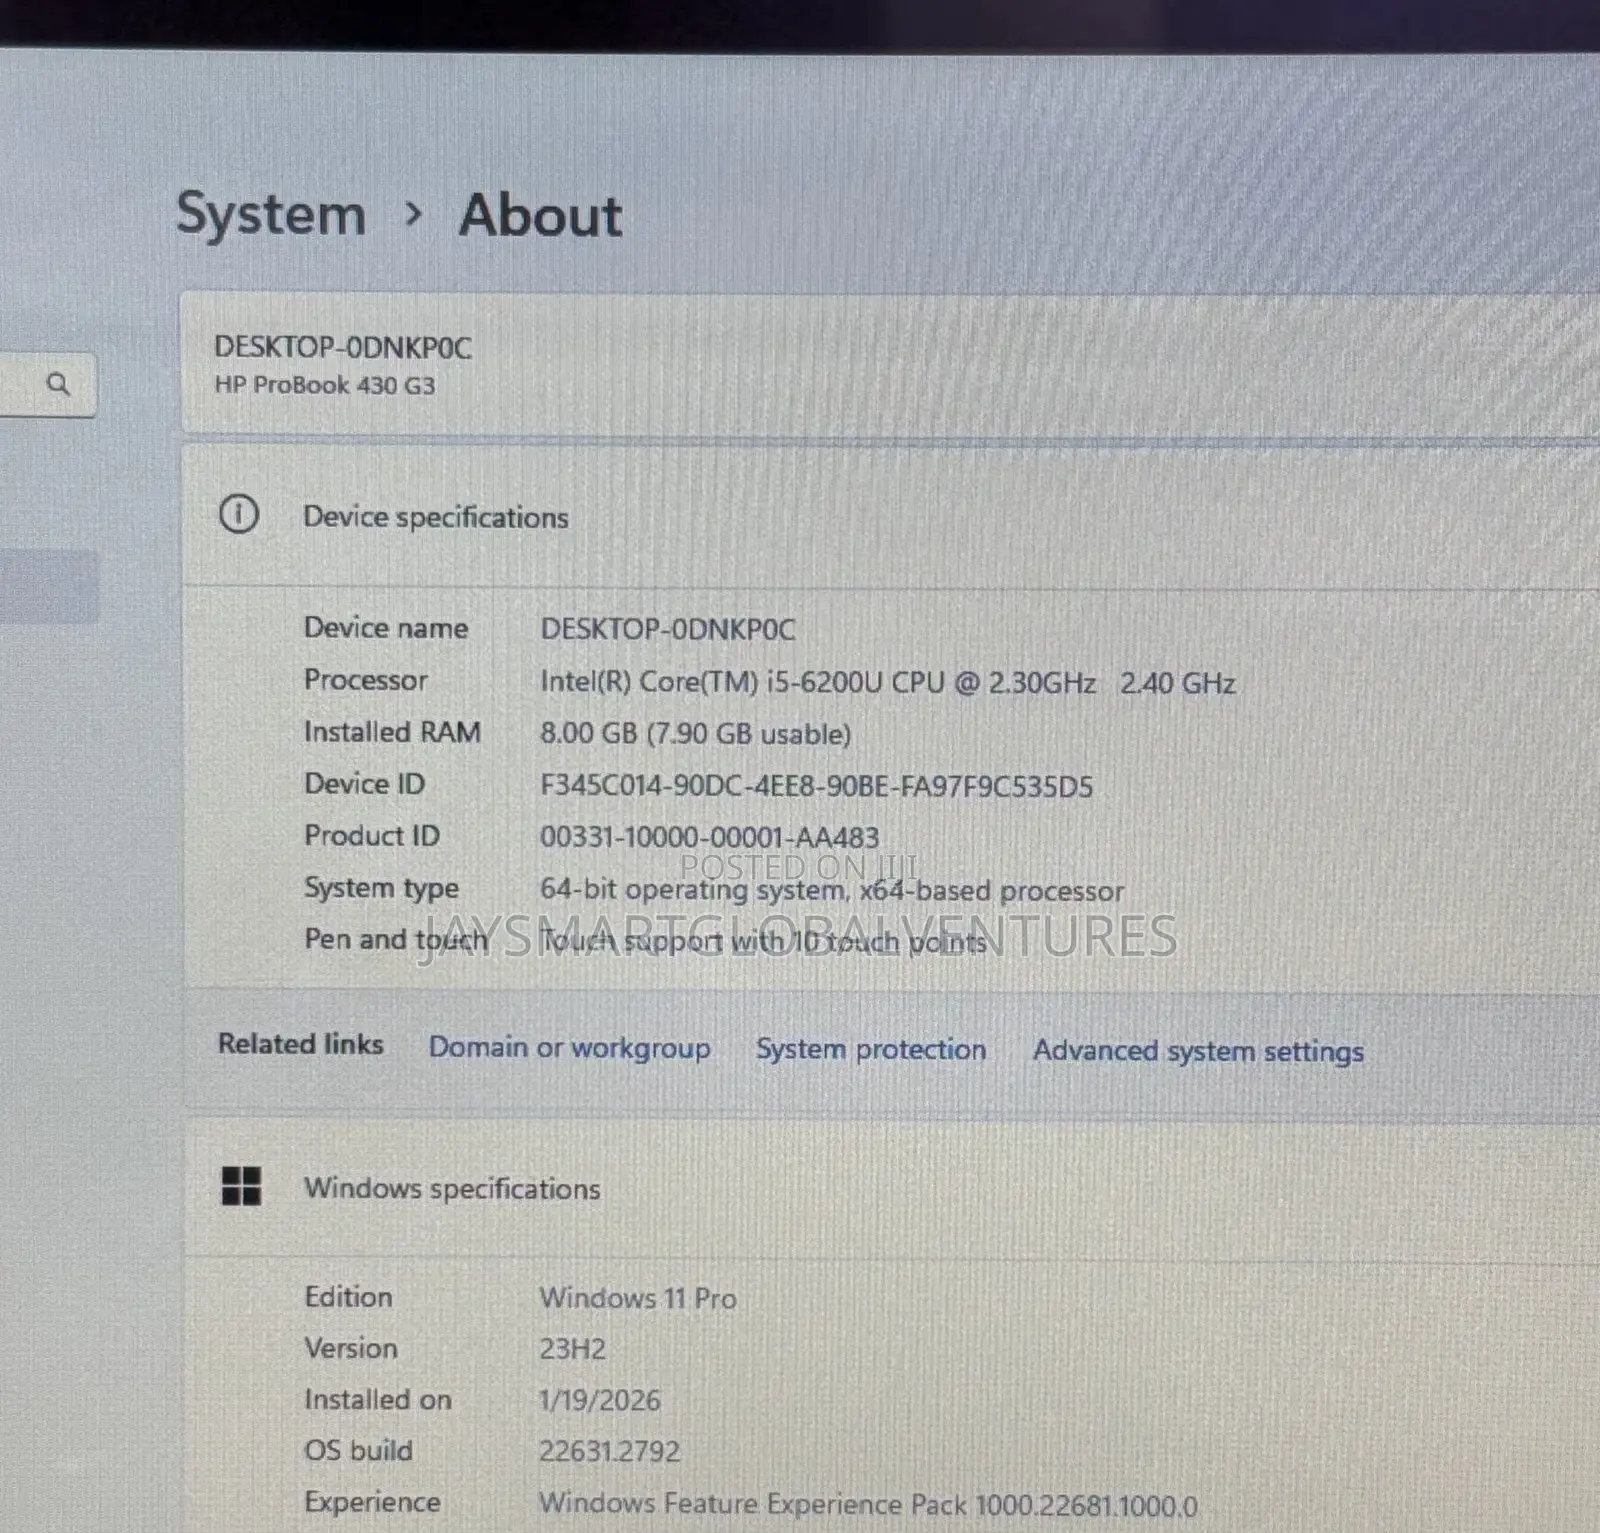Click the Edition label
Screen dimensions: 1600x1533
348,1297
